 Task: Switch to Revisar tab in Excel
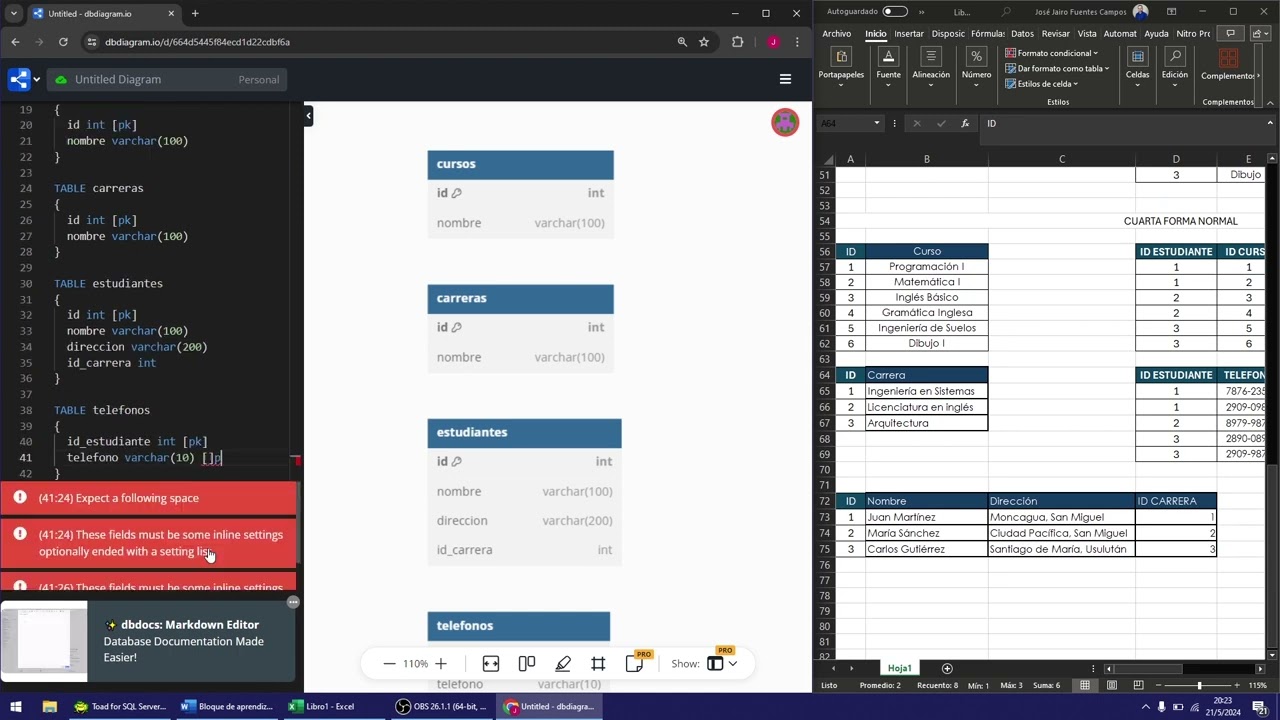[1055, 33]
